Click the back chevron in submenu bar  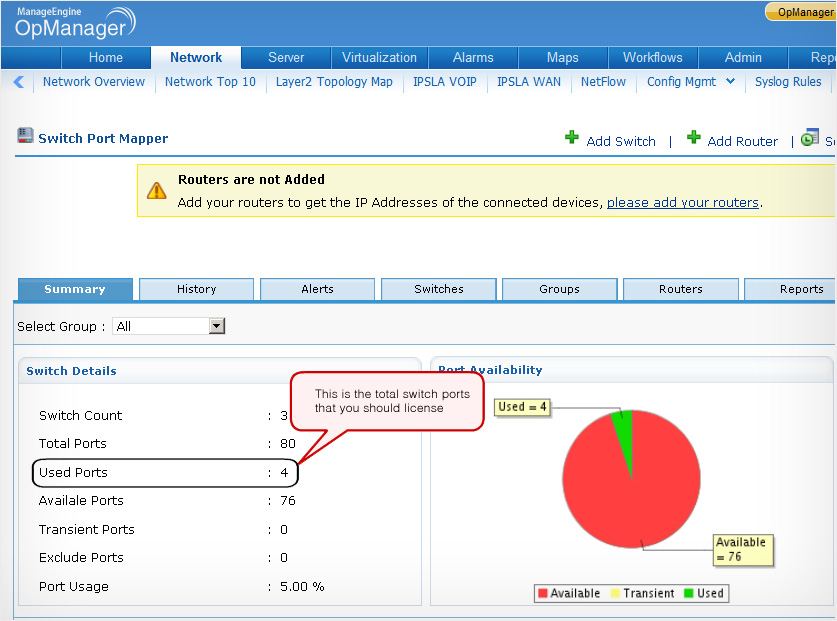point(19,82)
